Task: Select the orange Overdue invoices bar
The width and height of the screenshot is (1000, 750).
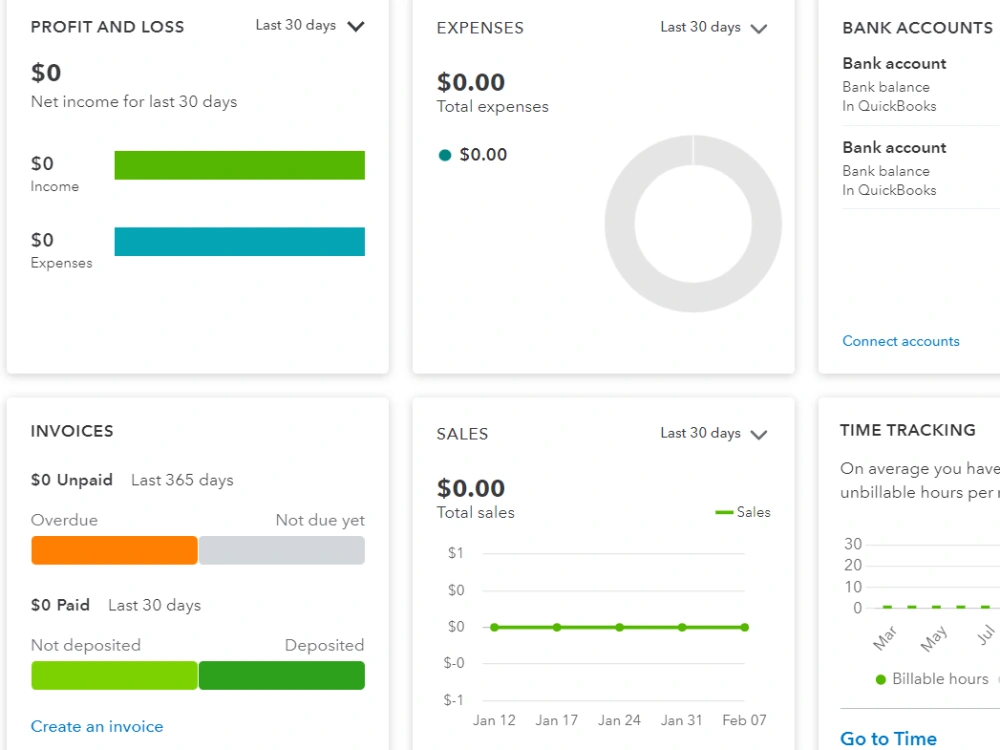Action: click(114, 550)
